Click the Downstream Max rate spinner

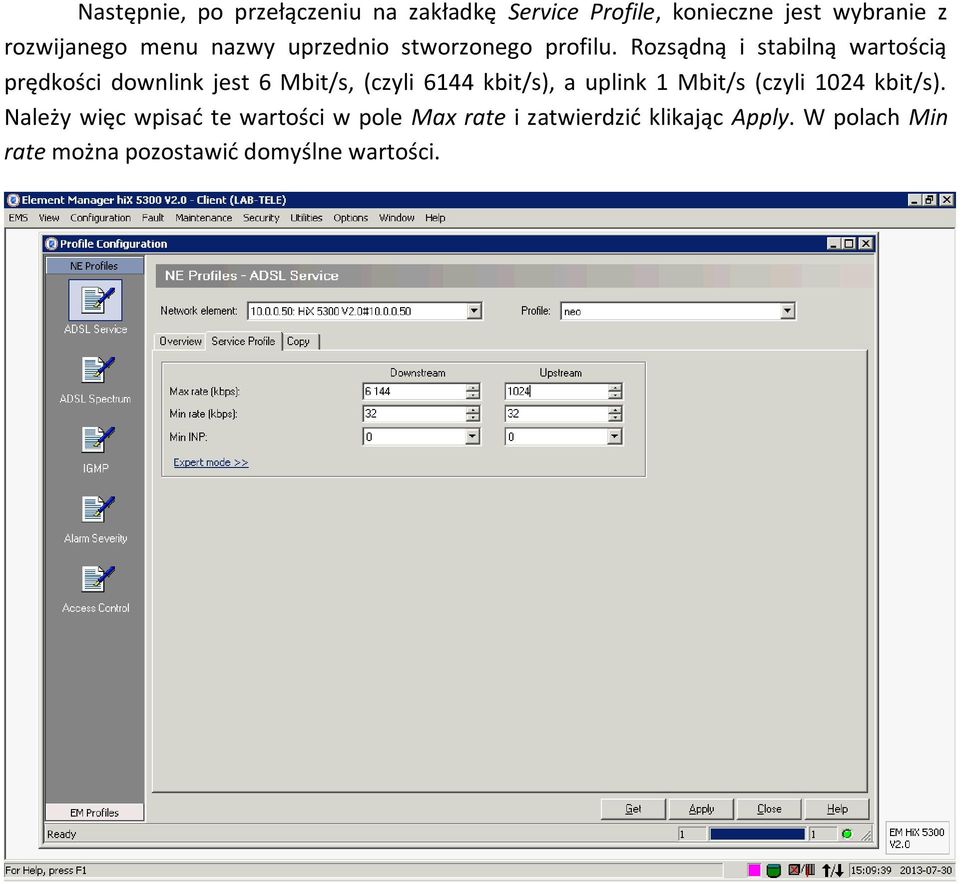pyautogui.click(x=472, y=391)
